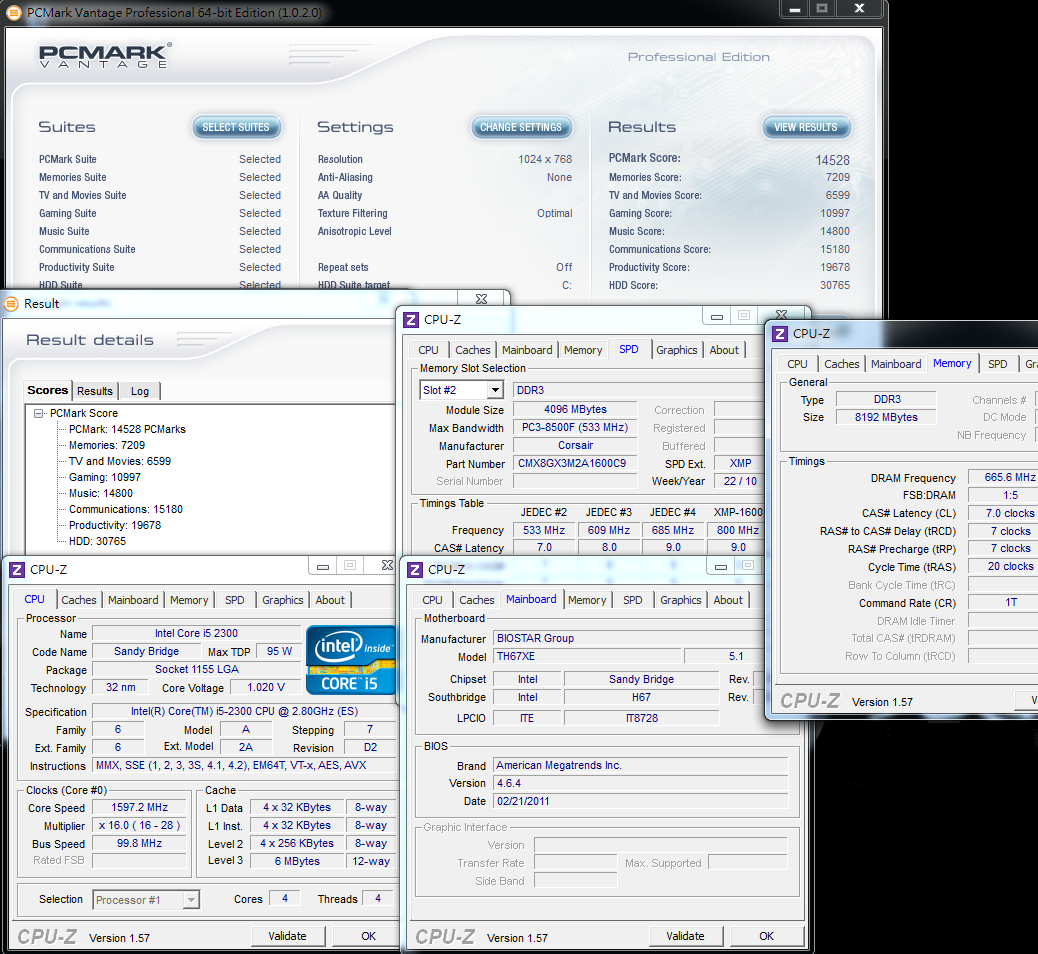
Task: Click OK in Mainboard CPU-Z window
Action: click(767, 936)
